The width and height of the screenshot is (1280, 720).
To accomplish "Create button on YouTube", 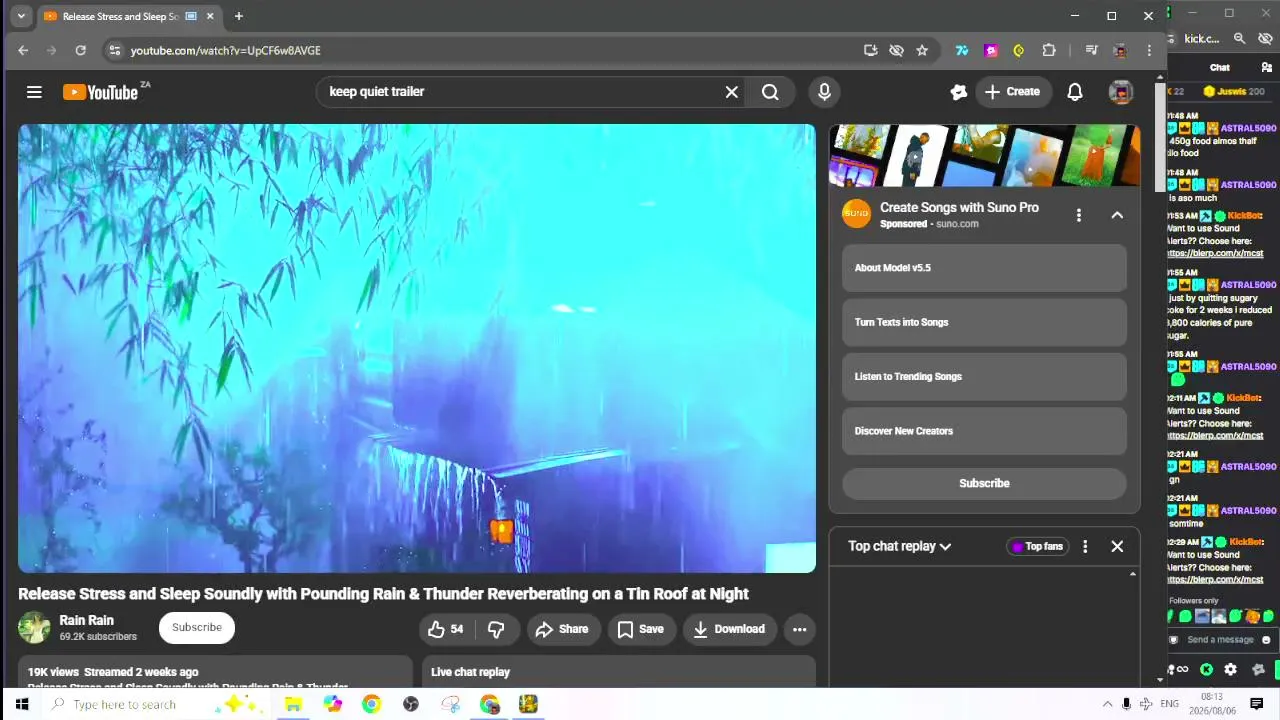I will [1013, 92].
